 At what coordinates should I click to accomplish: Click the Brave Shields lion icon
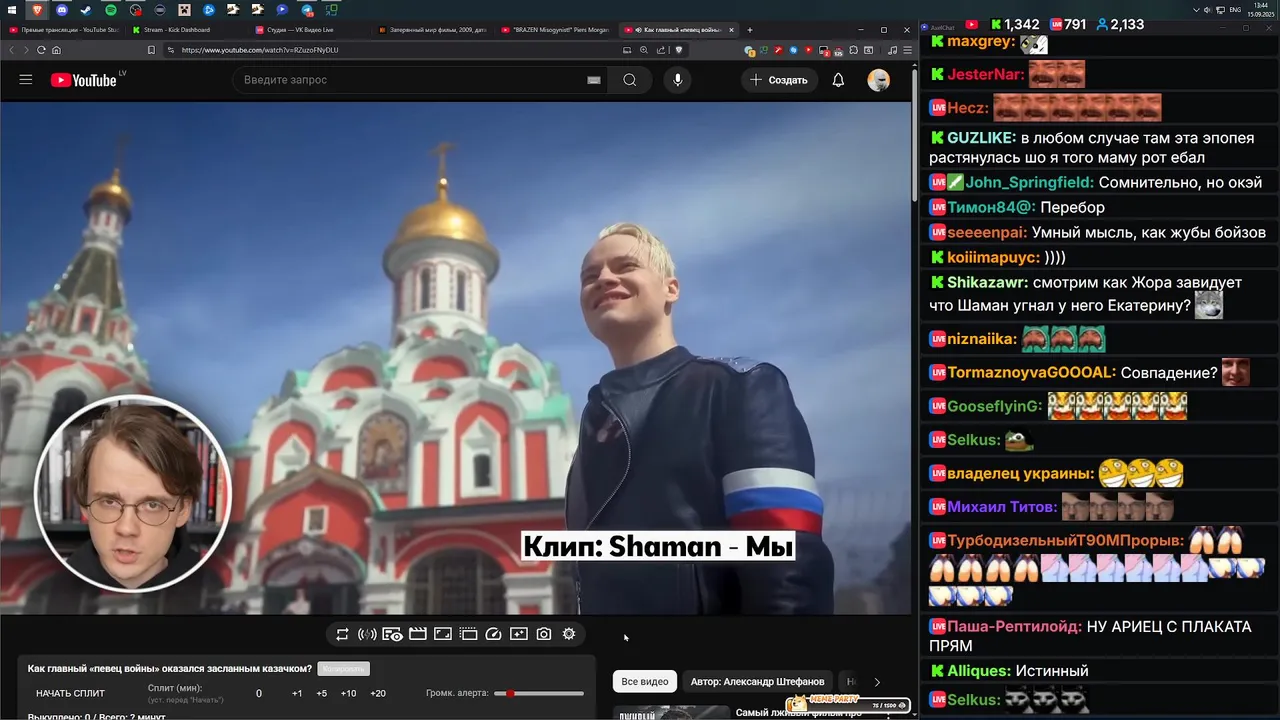coord(679,50)
